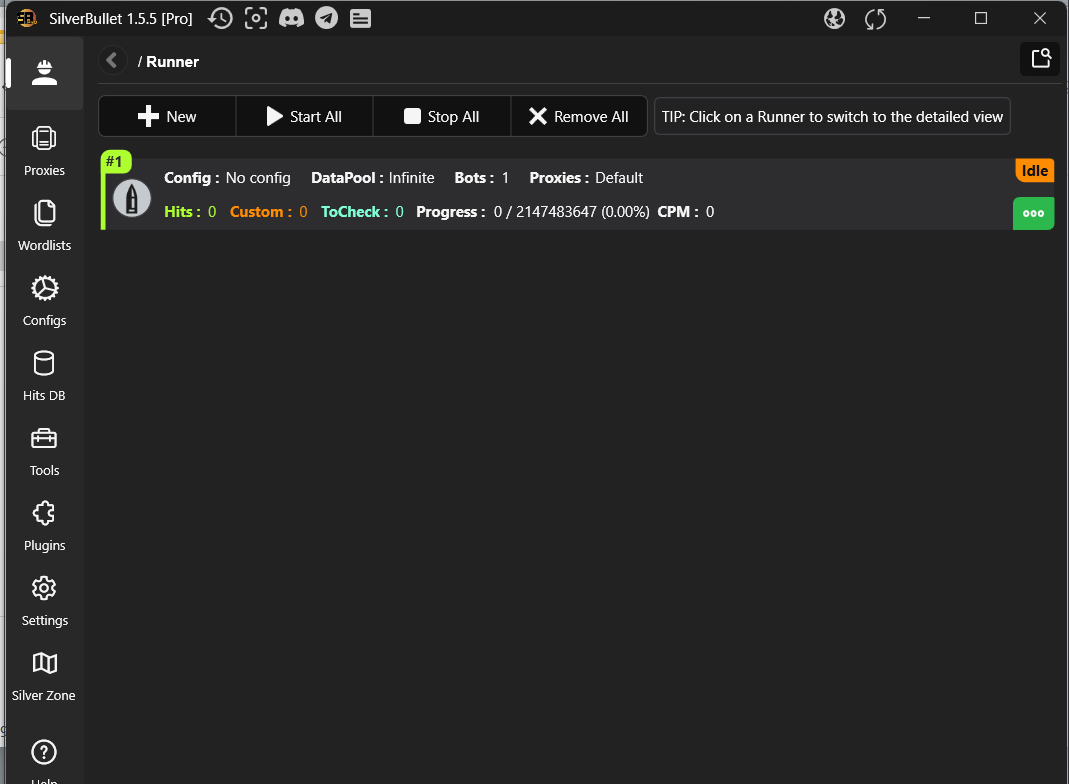Click the Discord icon in title bar

(291, 18)
